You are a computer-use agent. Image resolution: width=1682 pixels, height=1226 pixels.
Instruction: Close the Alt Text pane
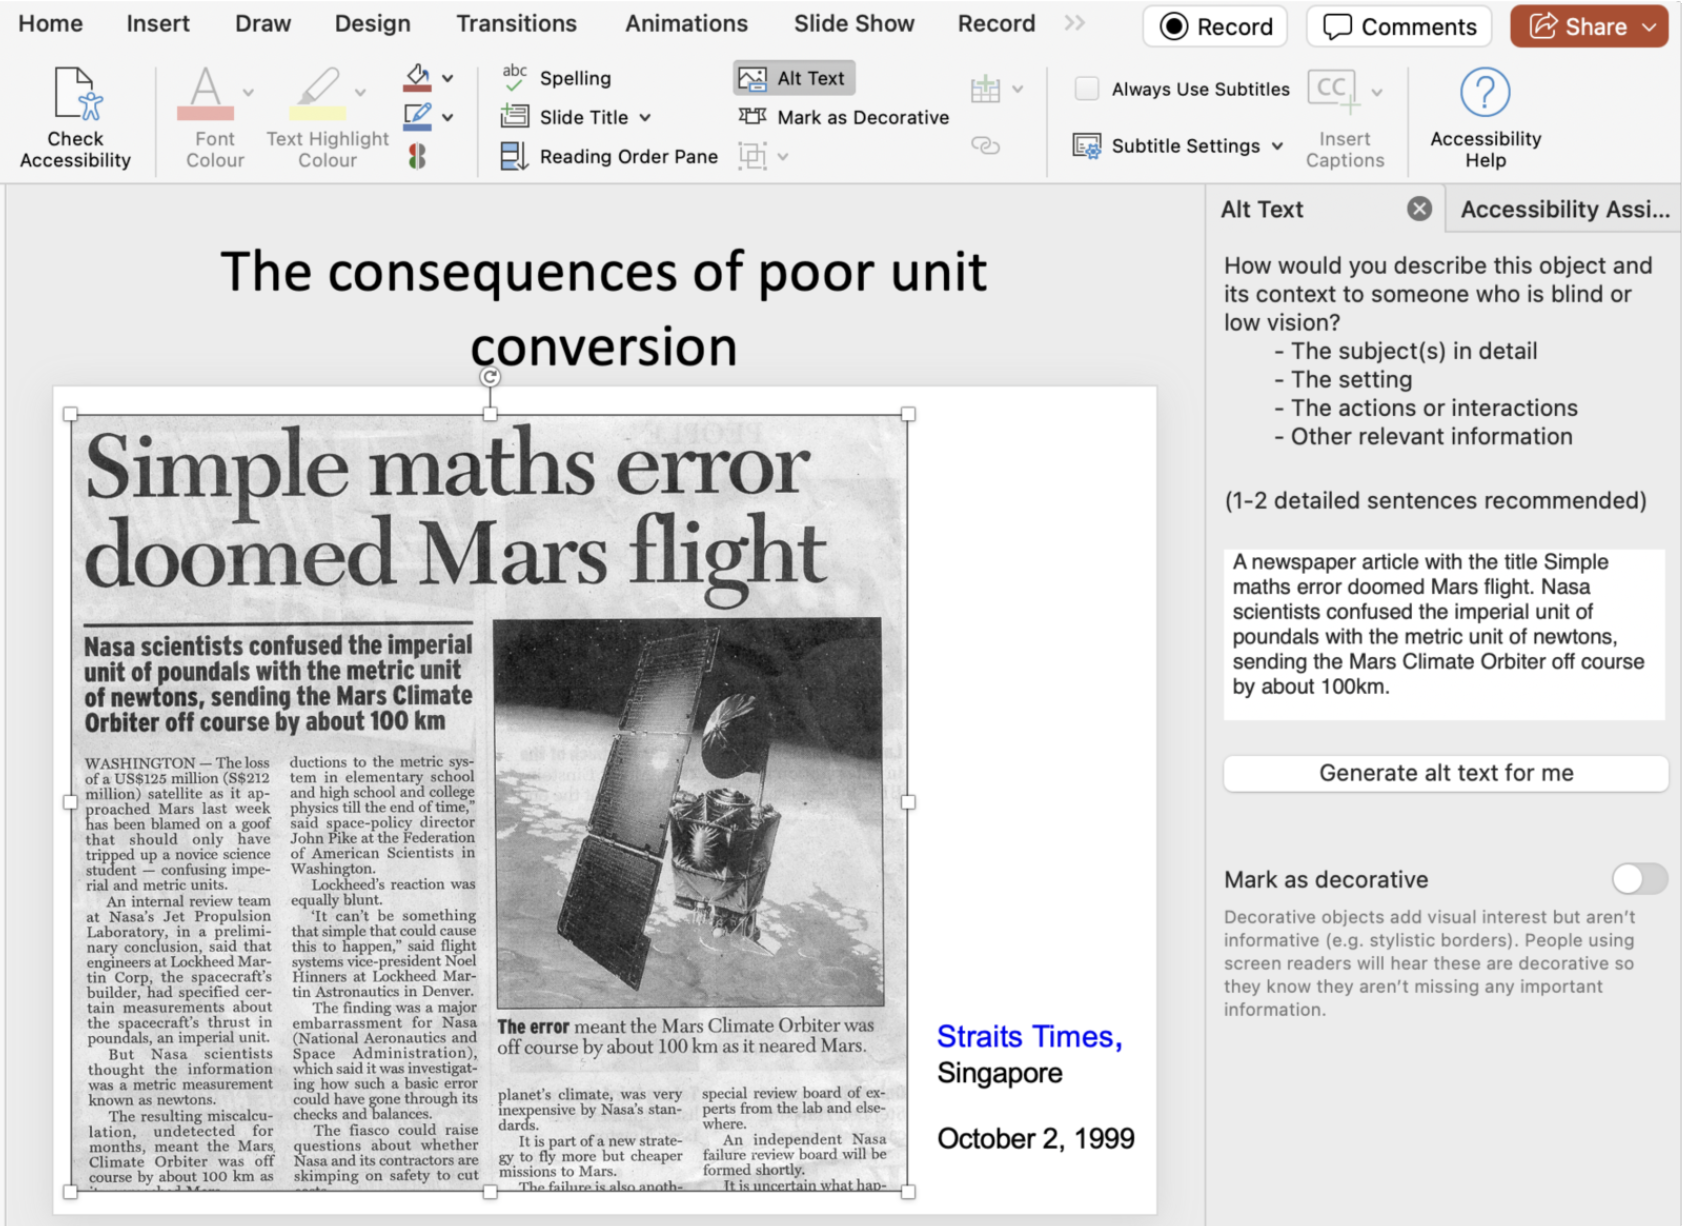click(x=1419, y=209)
